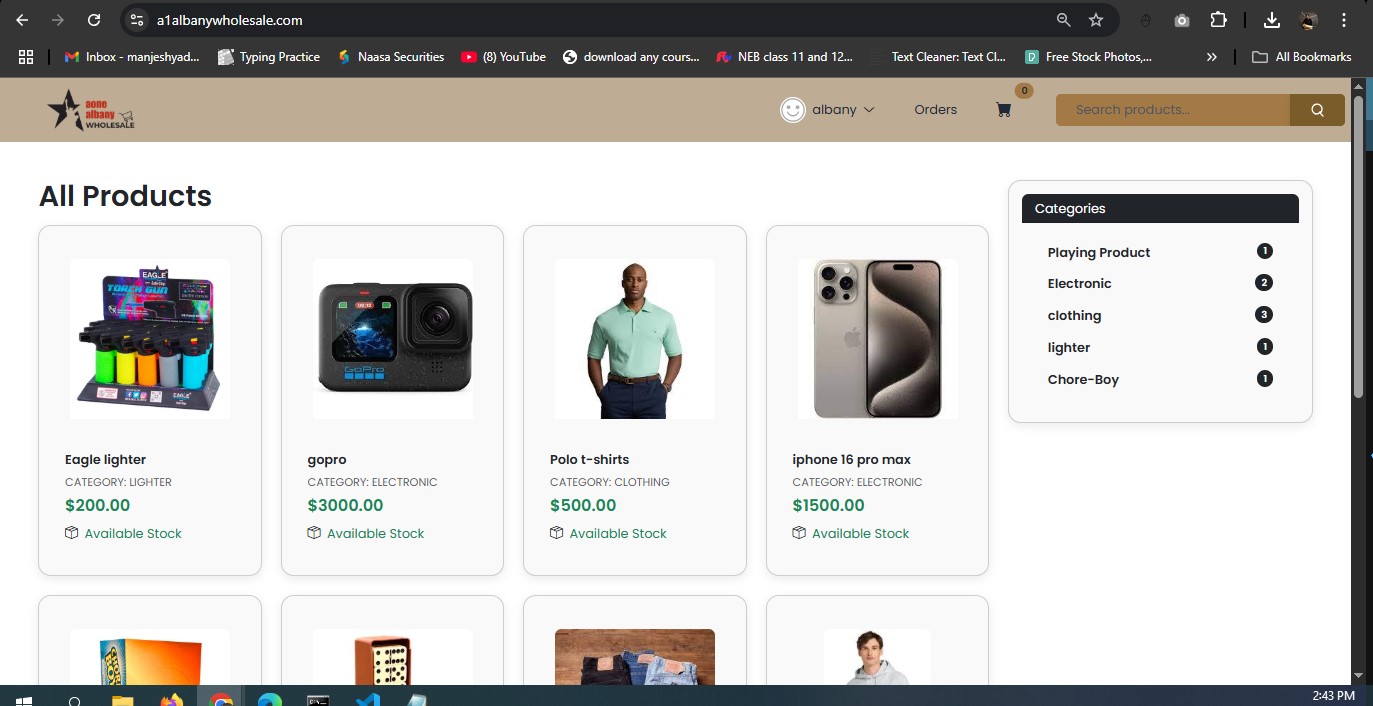The width and height of the screenshot is (1373, 706).
Task: Open the NEB class 11 and 12 bookmark
Action: pos(785,57)
